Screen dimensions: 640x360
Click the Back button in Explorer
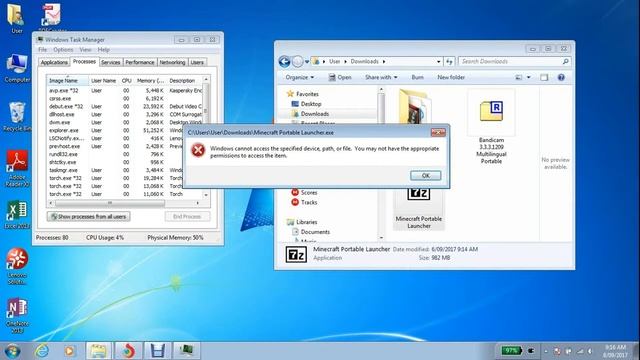click(284, 62)
